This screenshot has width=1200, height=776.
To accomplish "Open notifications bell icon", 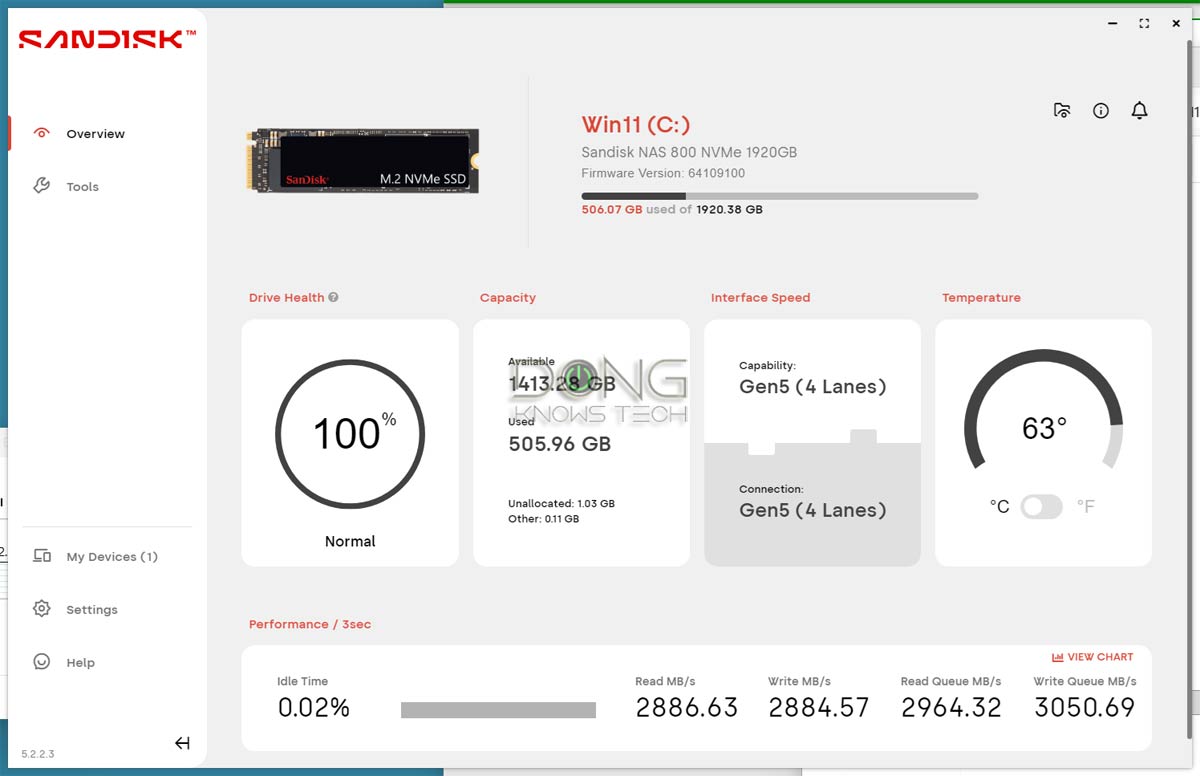I will click(1139, 111).
